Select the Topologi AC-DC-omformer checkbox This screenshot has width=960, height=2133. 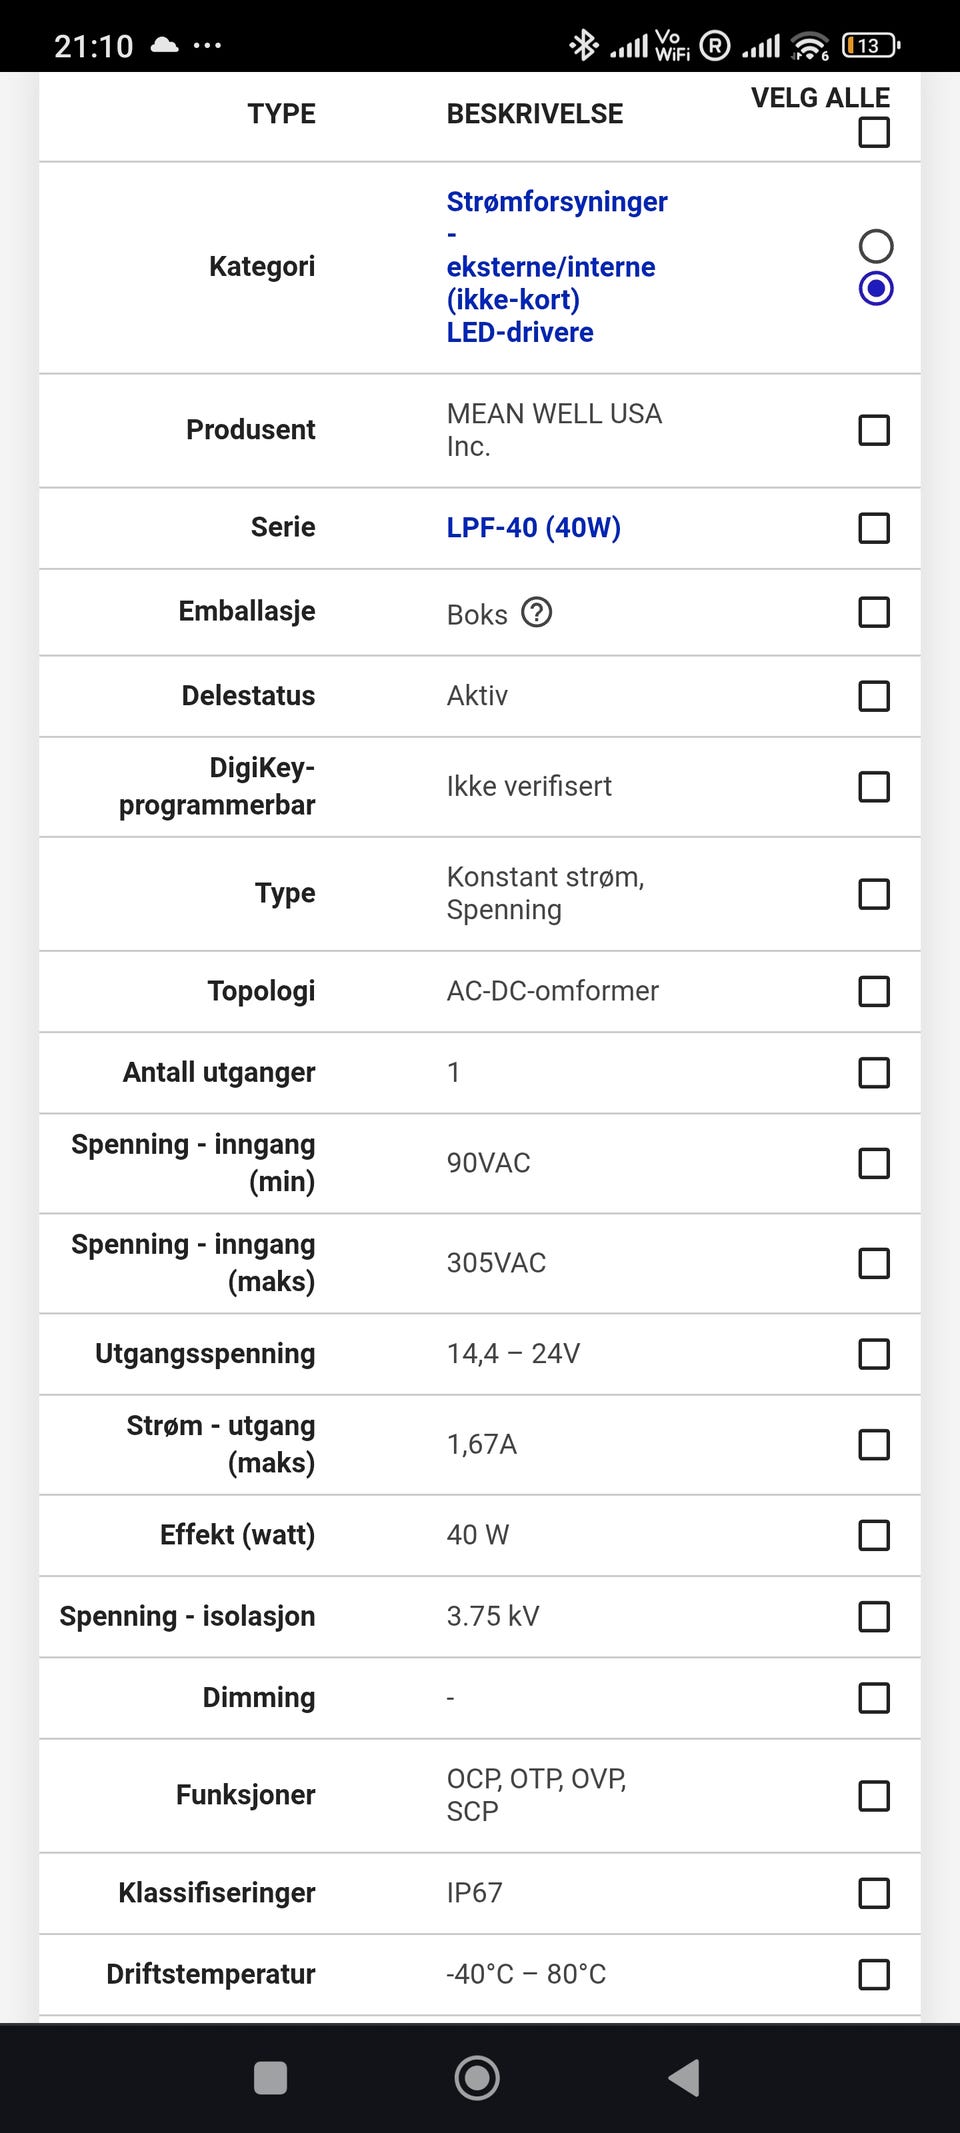coord(874,991)
